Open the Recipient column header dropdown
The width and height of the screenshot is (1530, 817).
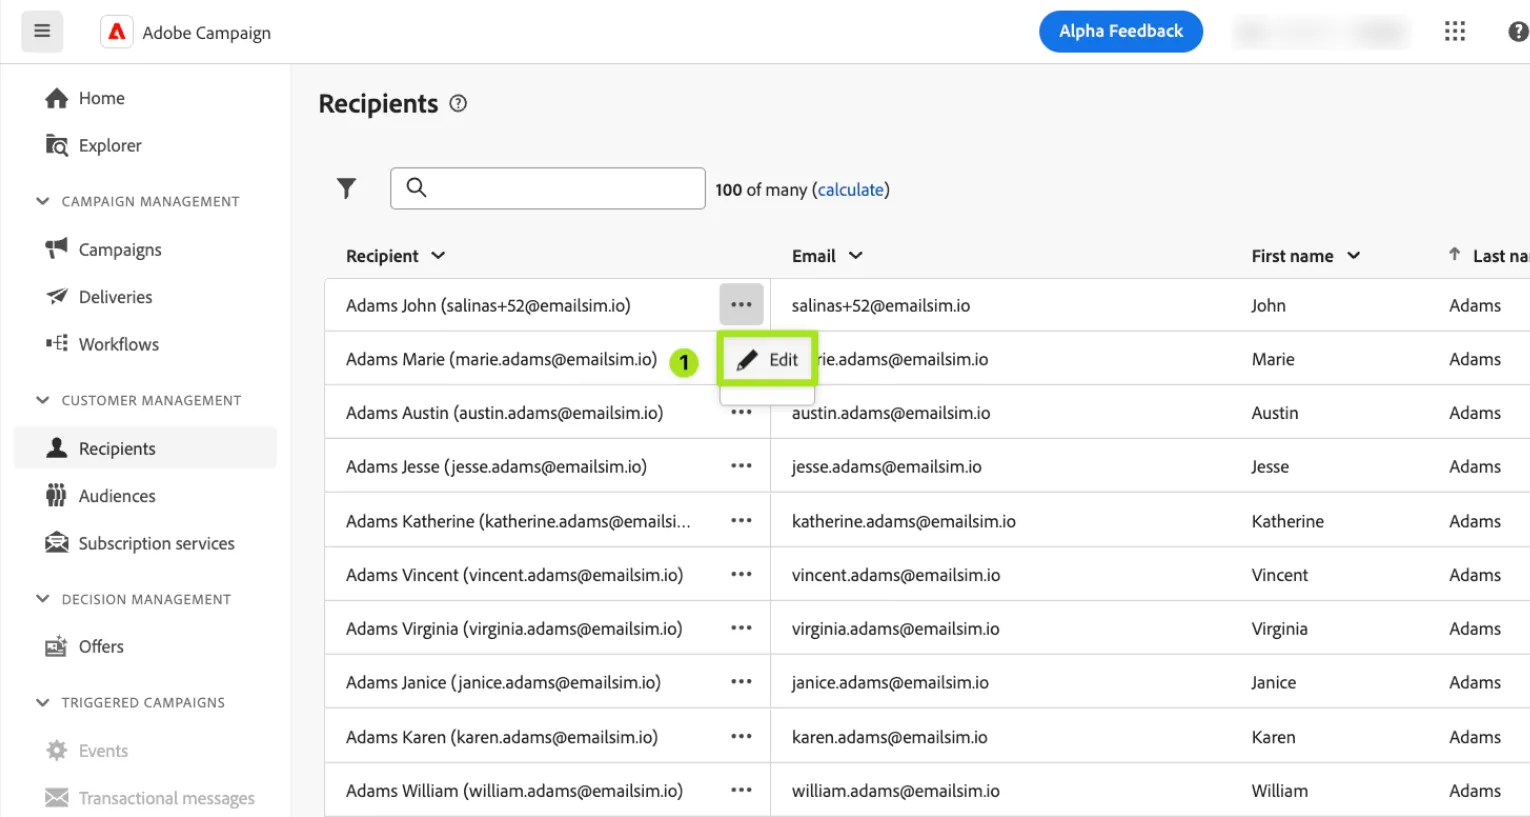tap(438, 256)
